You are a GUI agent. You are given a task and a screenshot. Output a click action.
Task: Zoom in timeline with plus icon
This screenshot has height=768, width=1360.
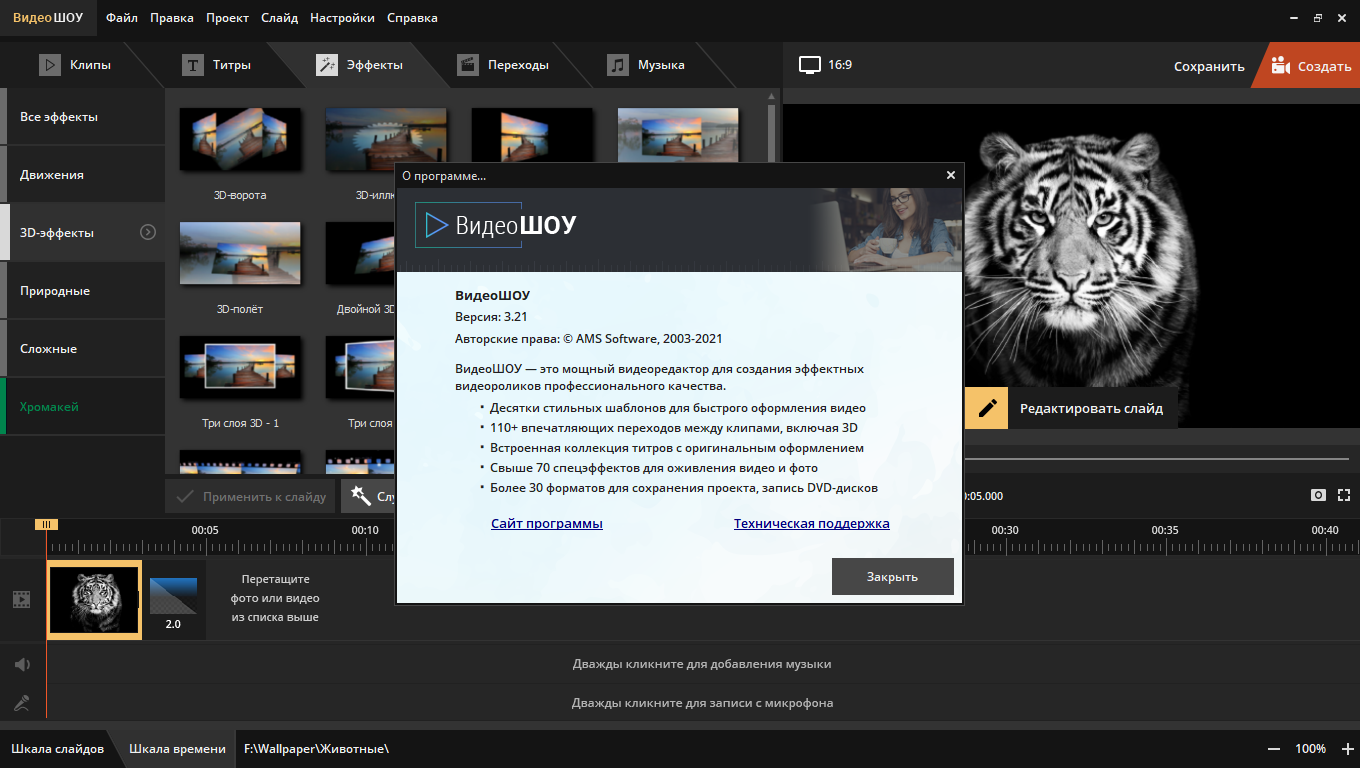coord(1346,749)
